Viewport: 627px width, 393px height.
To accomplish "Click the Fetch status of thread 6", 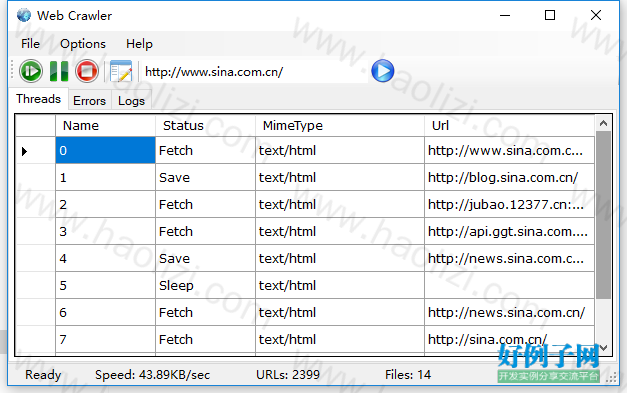I will (x=205, y=312).
